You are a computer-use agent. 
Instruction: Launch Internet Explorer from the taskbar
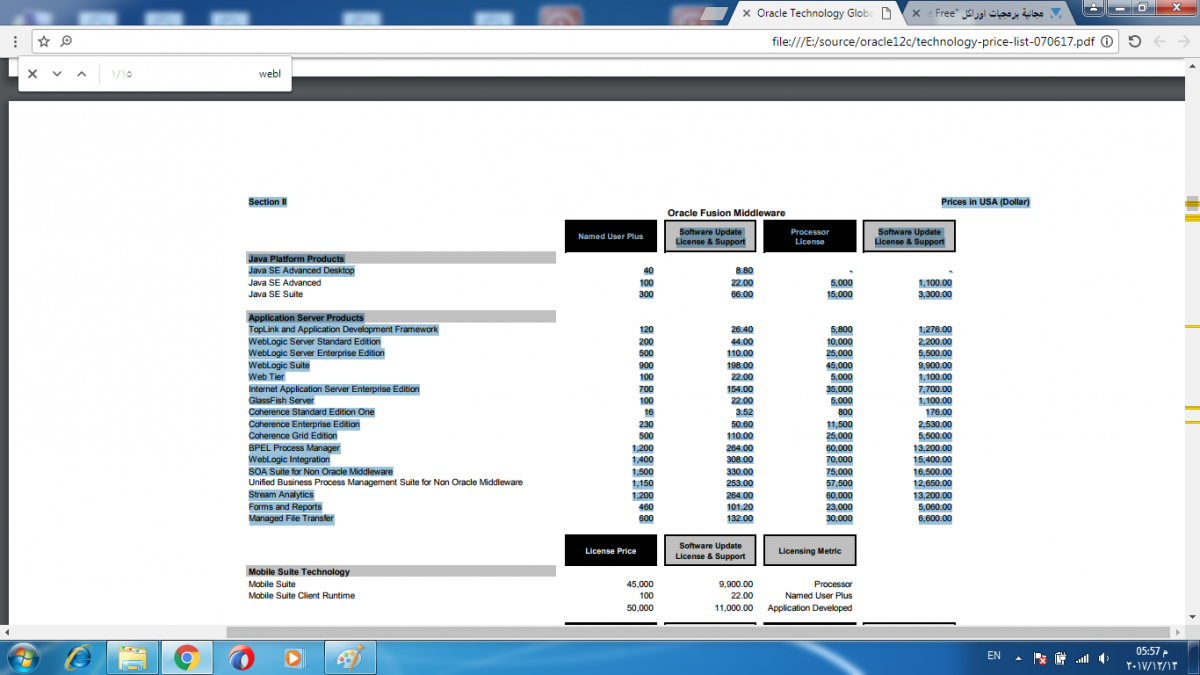tap(78, 657)
